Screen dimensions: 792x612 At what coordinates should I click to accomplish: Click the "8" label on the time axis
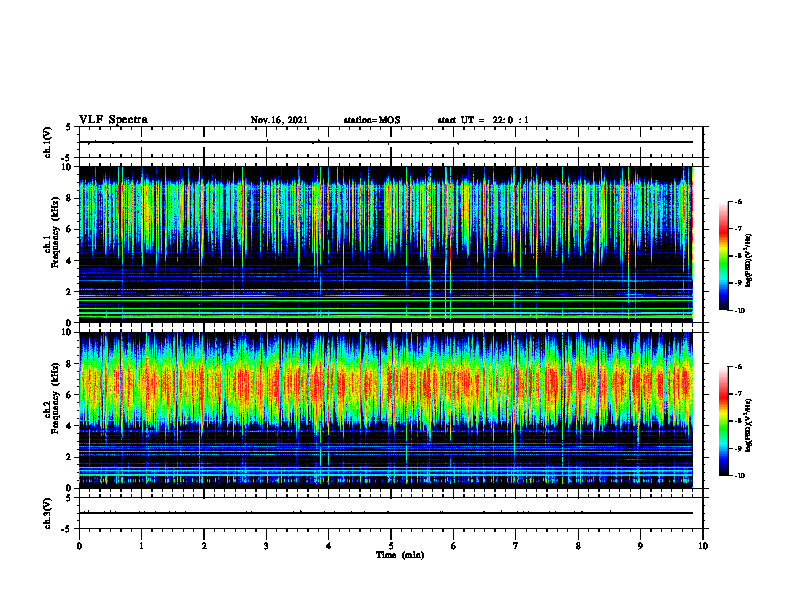click(x=578, y=546)
